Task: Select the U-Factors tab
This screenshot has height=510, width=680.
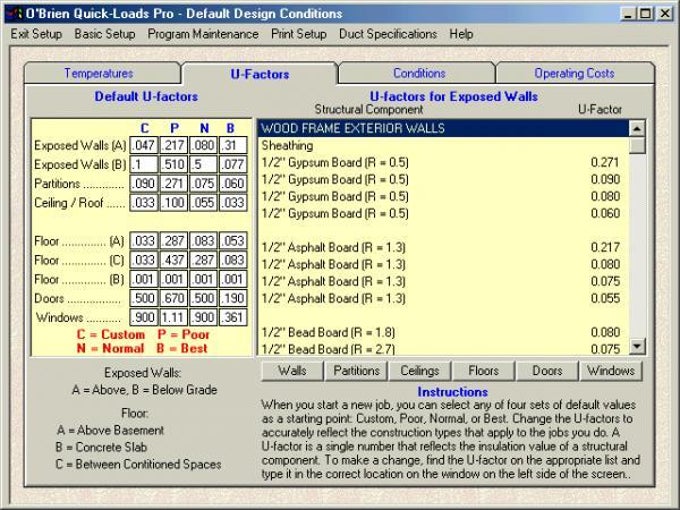Action: point(260,74)
